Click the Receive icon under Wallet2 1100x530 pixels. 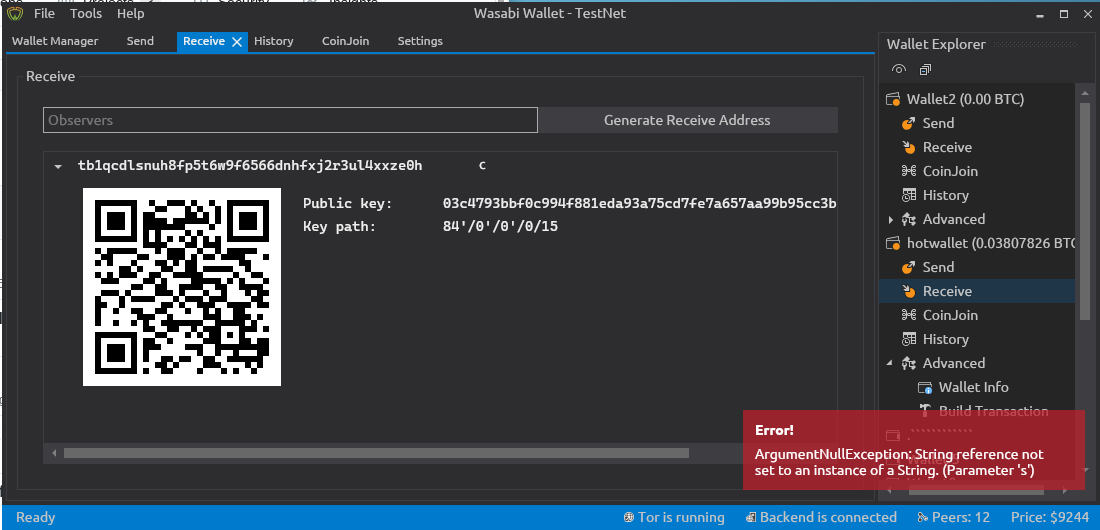pos(908,147)
